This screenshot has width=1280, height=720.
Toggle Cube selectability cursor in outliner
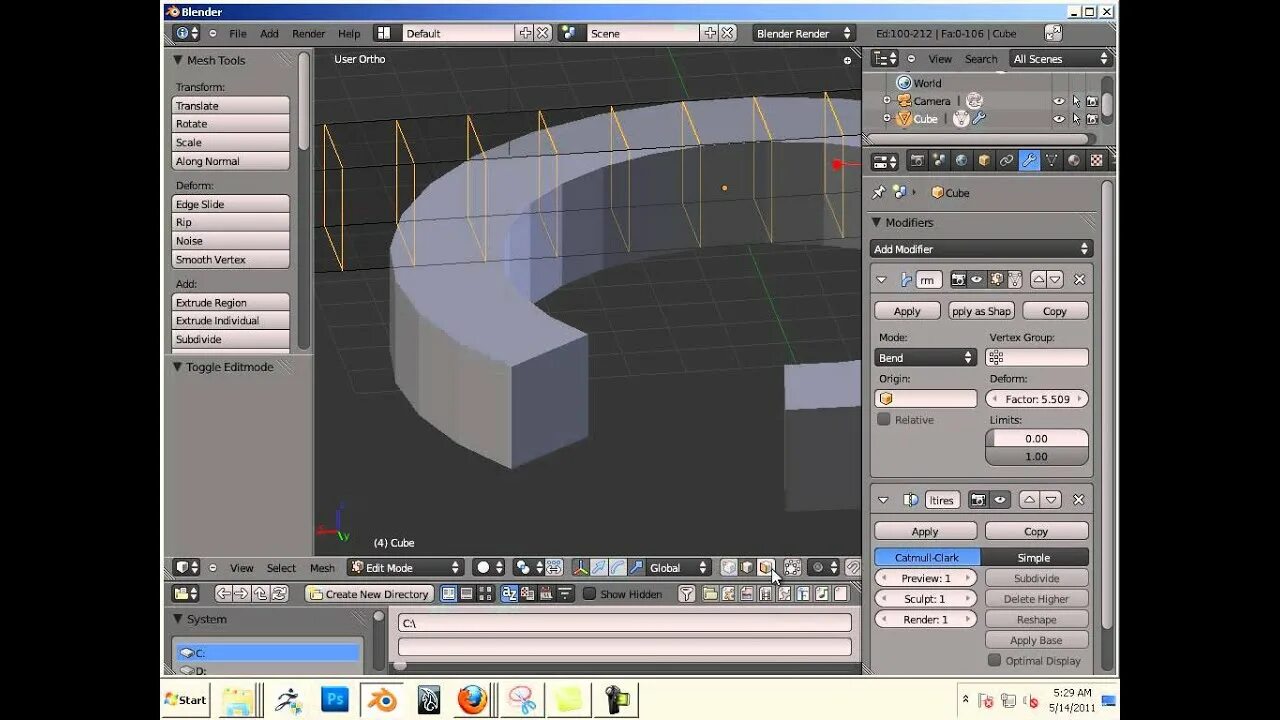(x=1076, y=119)
